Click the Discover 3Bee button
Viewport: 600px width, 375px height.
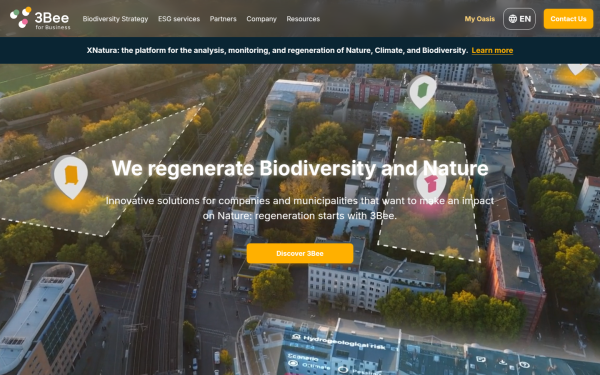[300, 253]
